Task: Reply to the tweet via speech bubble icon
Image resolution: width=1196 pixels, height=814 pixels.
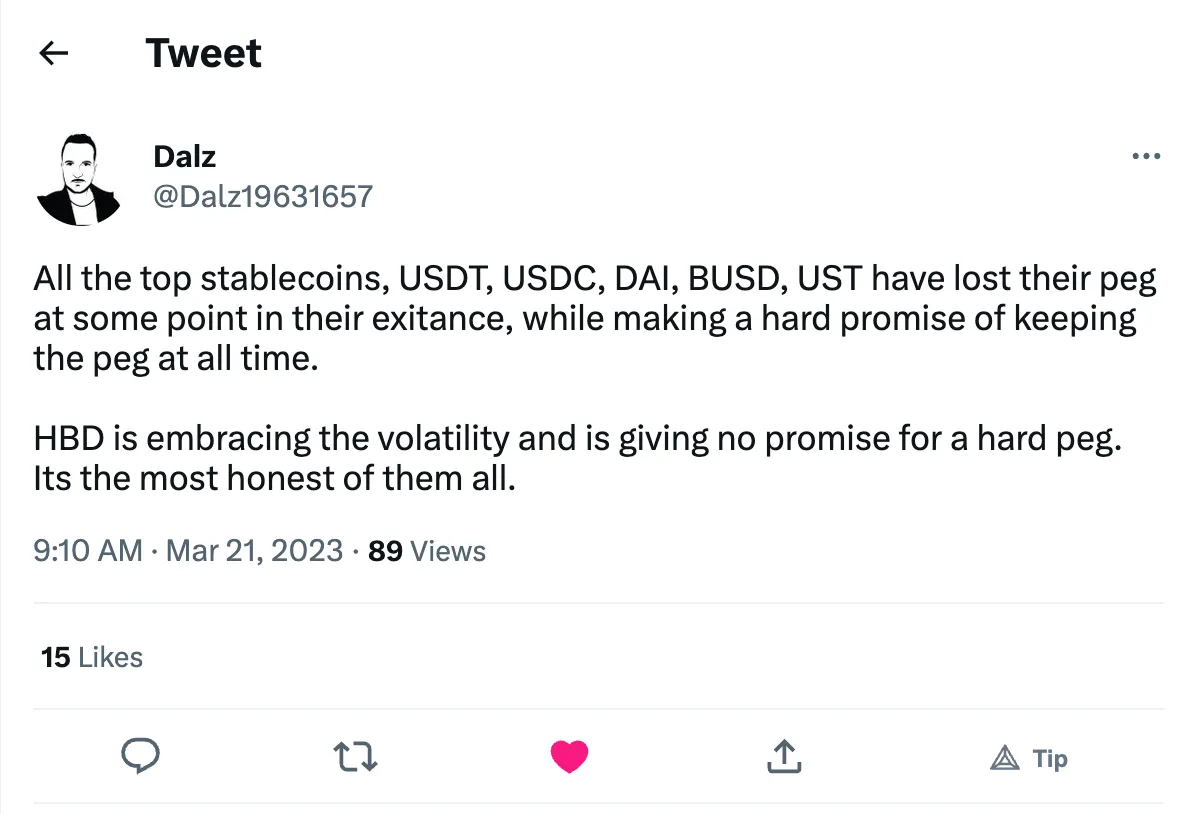Action: tap(140, 756)
